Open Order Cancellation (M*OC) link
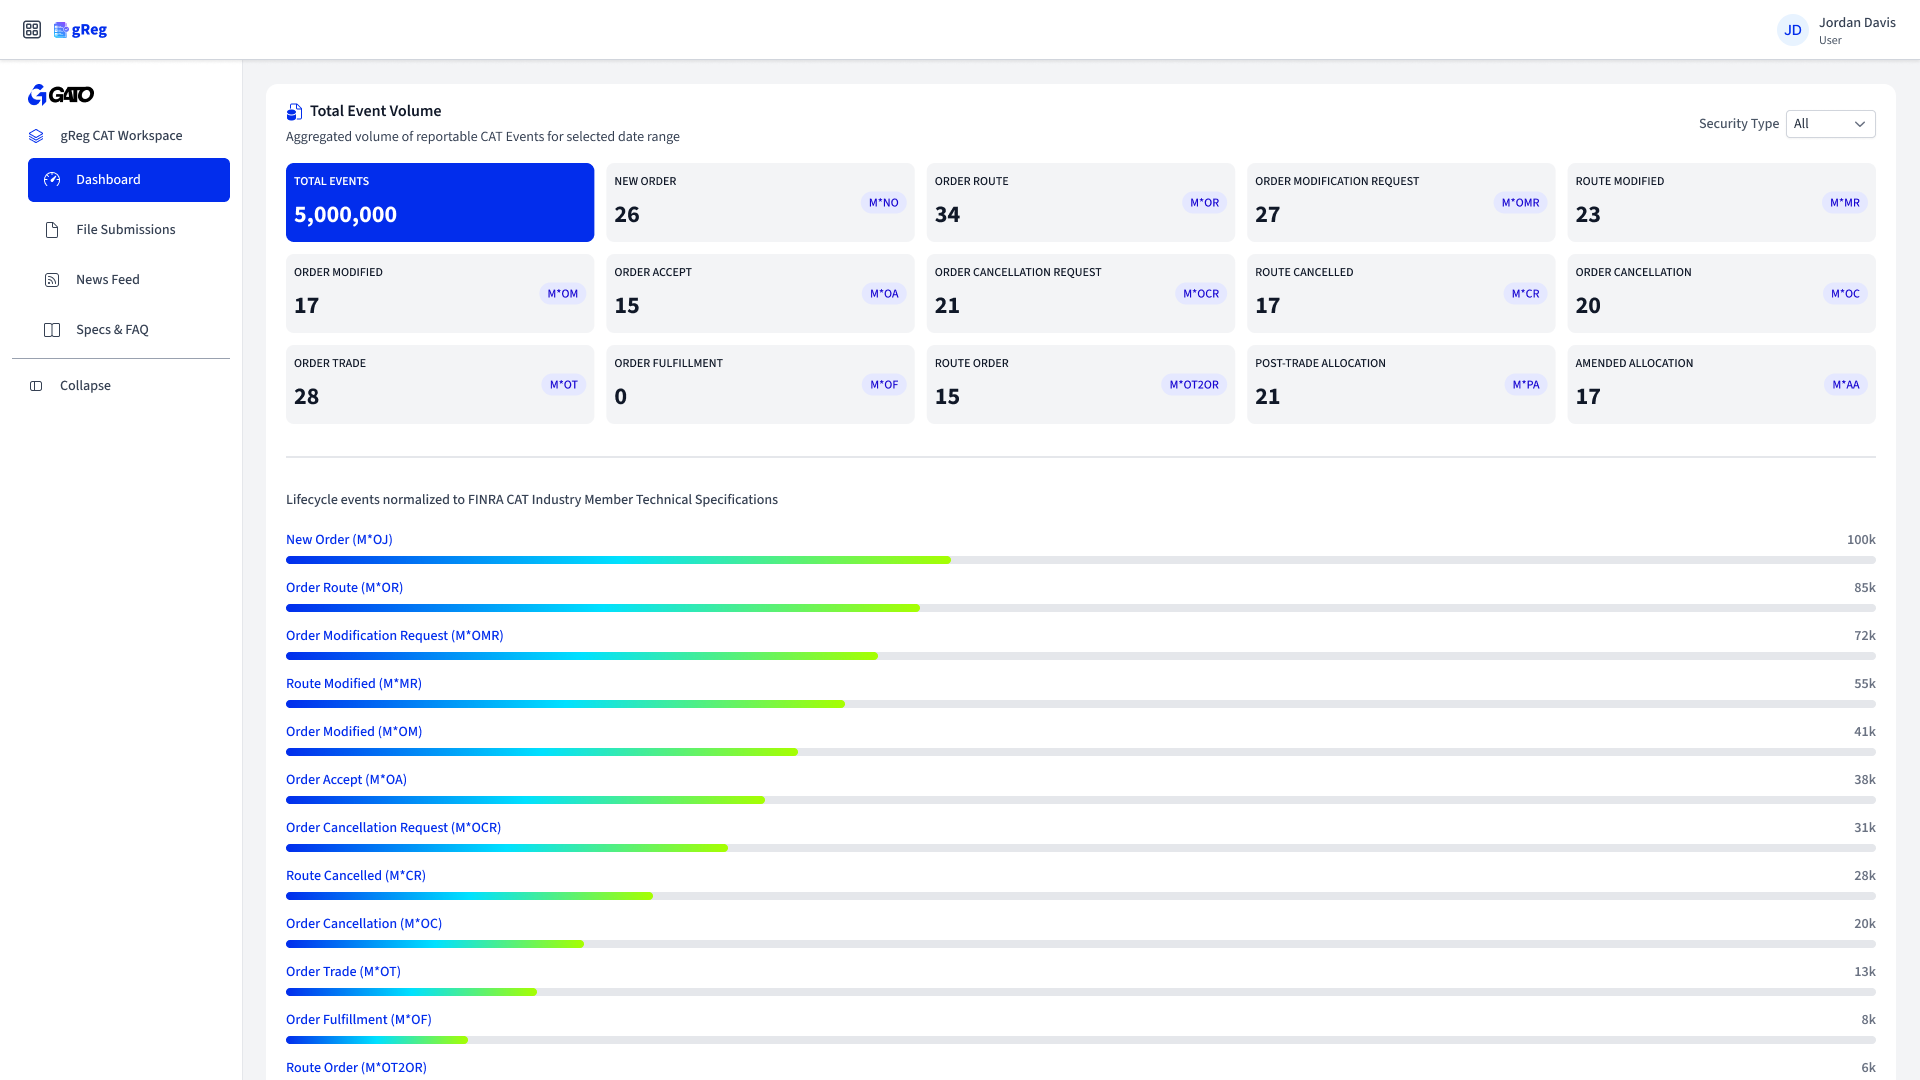The width and height of the screenshot is (1920, 1080). [364, 924]
